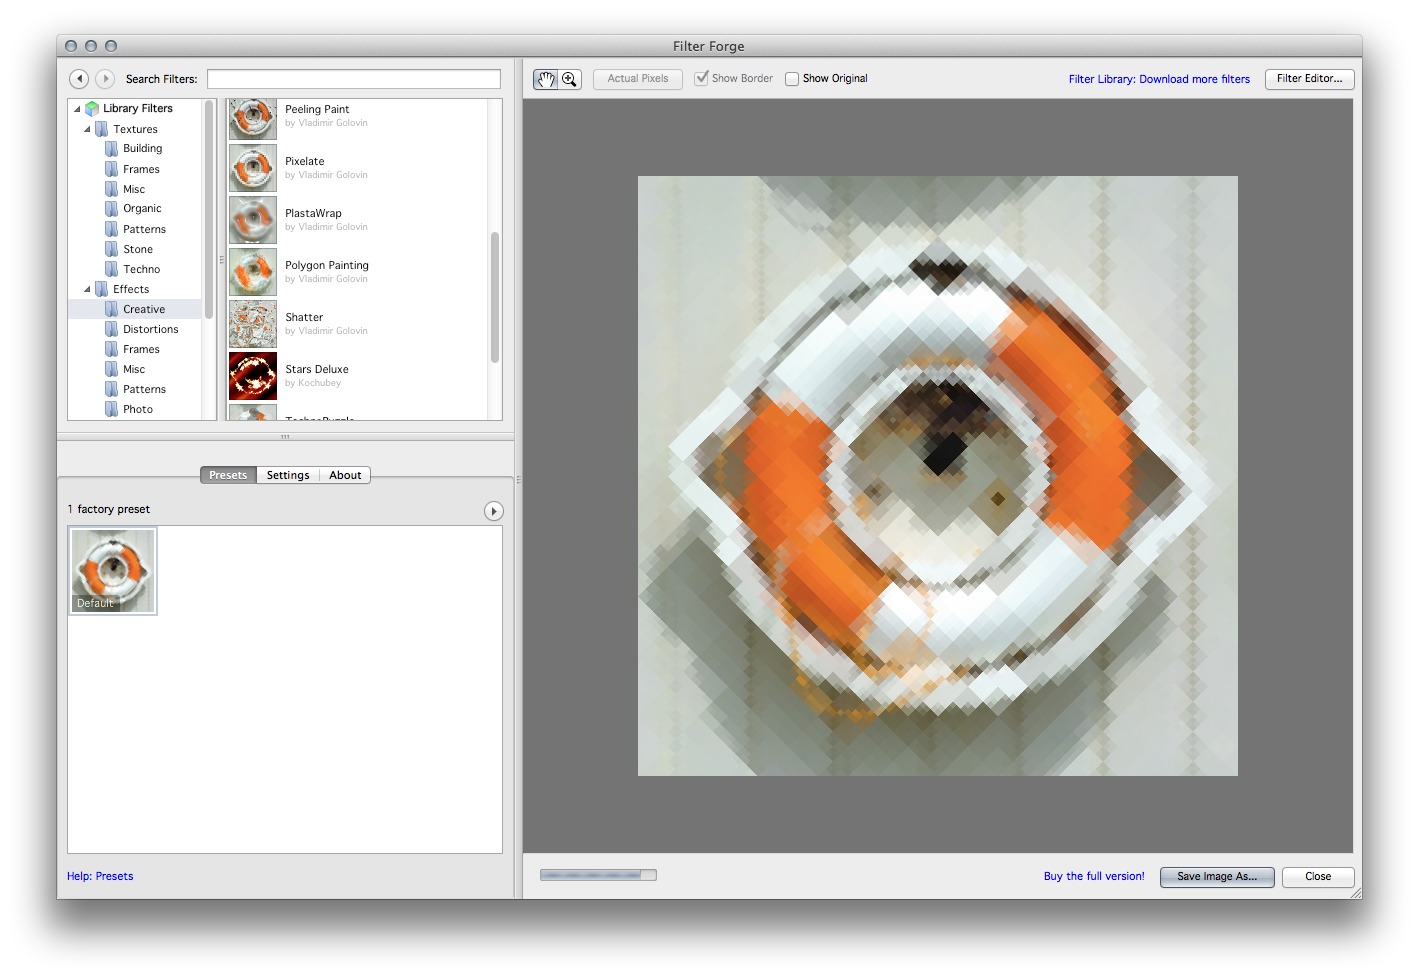Viewport: 1419px width, 978px height.
Task: Select the zoom magnifier tool
Action: tap(569, 79)
